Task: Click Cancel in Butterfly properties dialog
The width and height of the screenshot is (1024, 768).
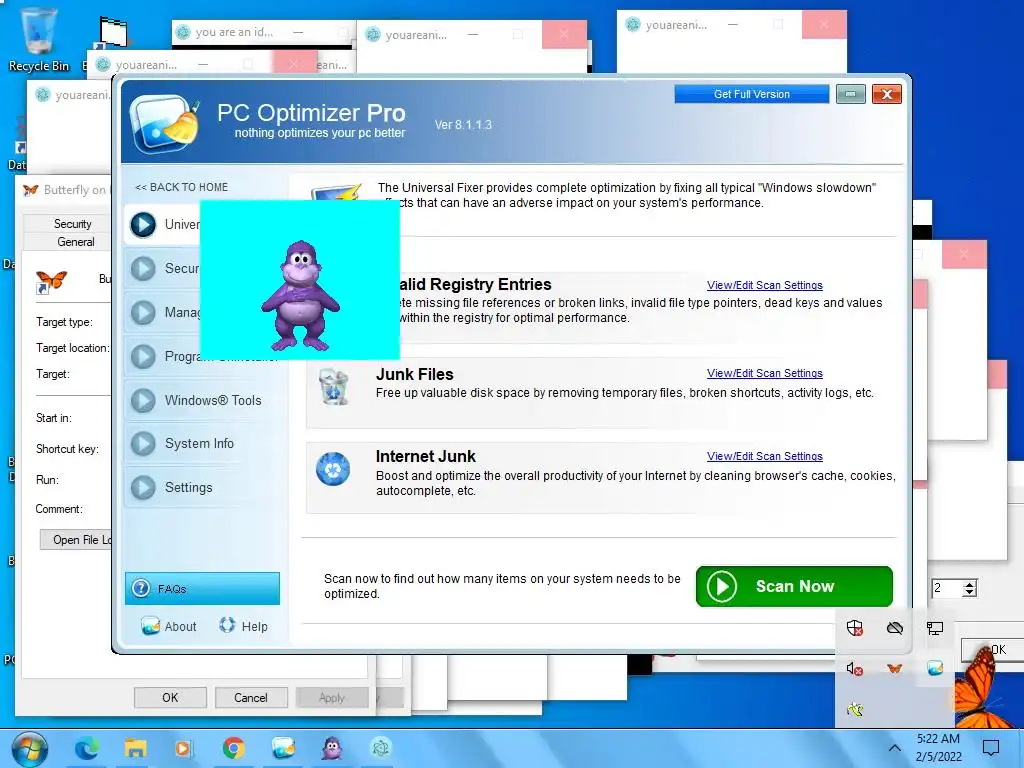Action: click(x=251, y=697)
